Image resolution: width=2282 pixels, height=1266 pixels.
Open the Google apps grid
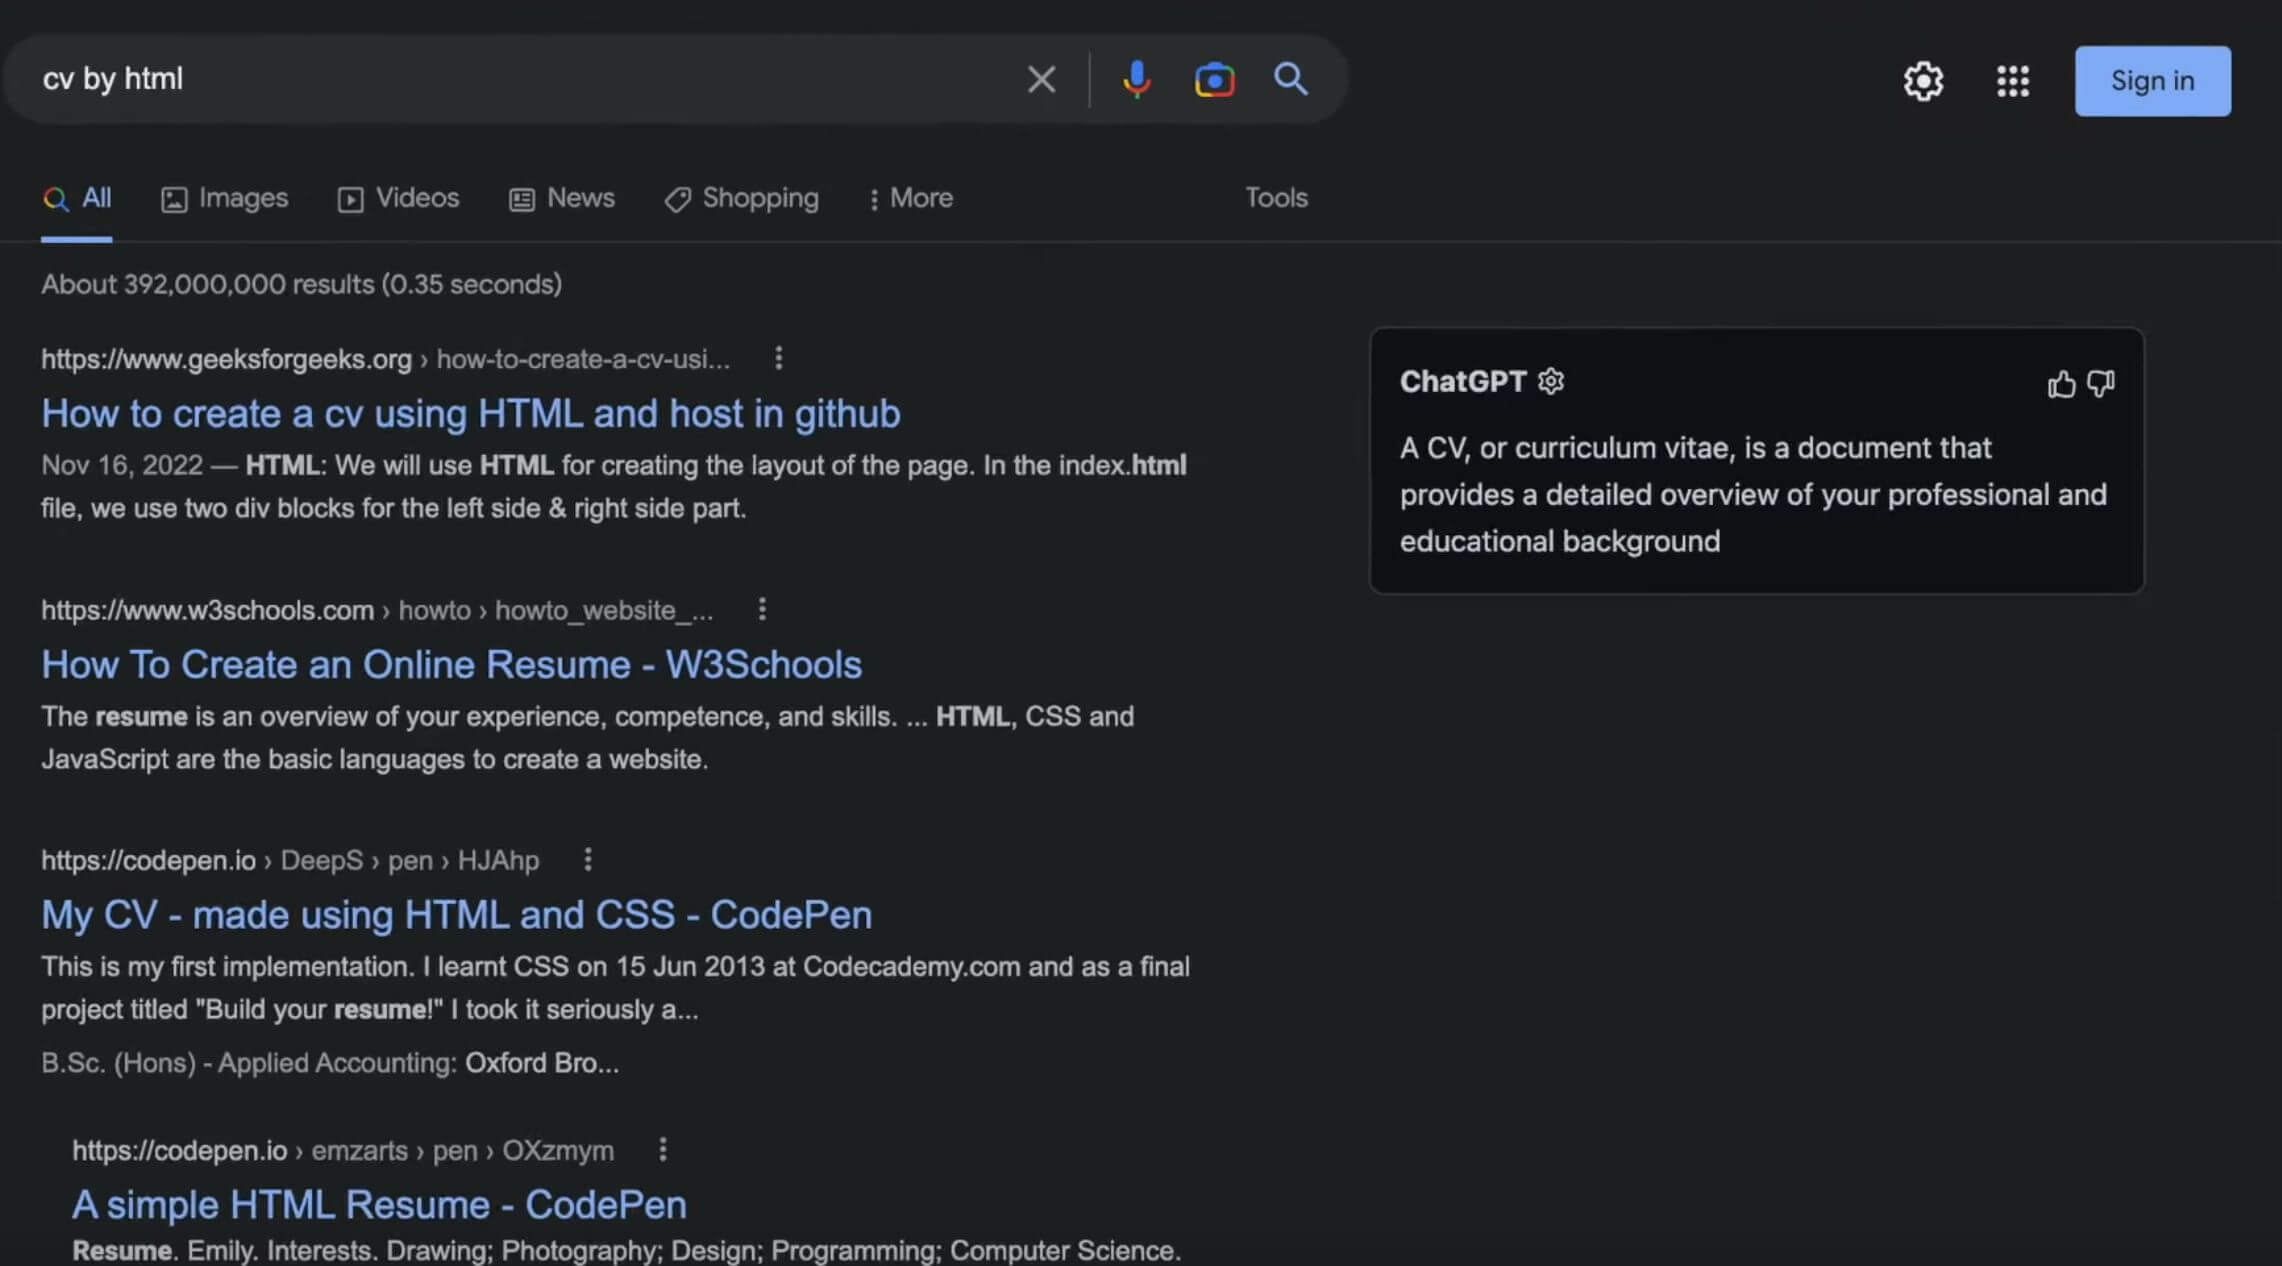(x=2012, y=81)
